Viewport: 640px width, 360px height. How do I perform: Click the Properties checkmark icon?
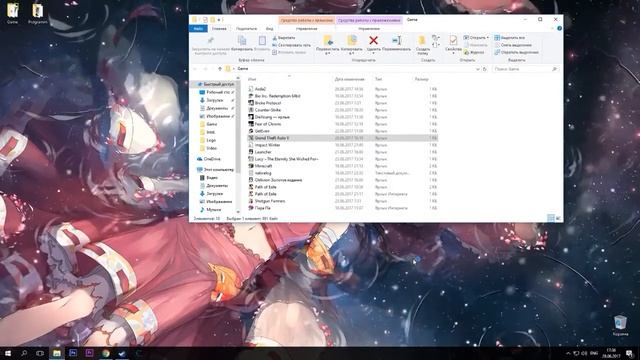tap(453, 40)
